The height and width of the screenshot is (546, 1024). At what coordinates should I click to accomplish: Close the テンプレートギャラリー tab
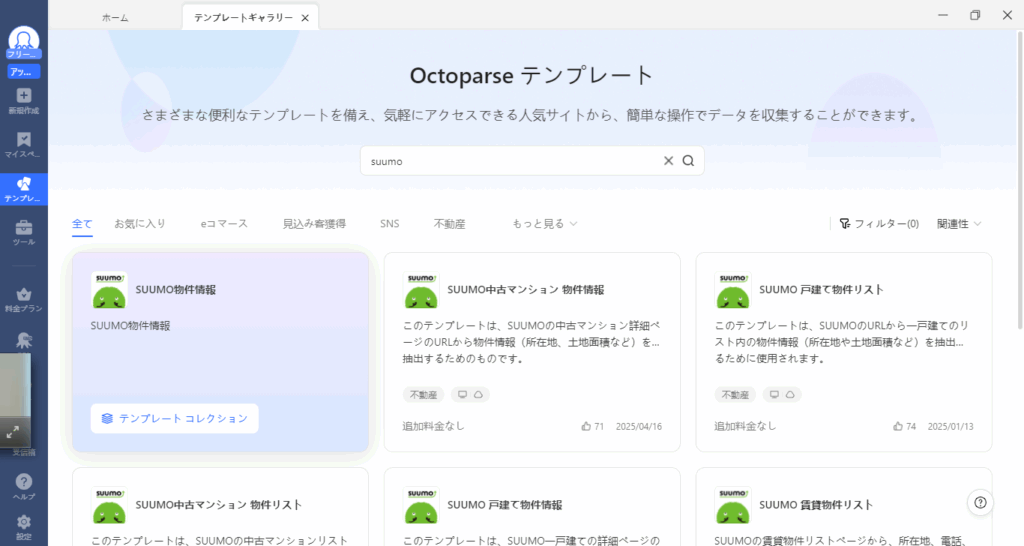pos(305,18)
